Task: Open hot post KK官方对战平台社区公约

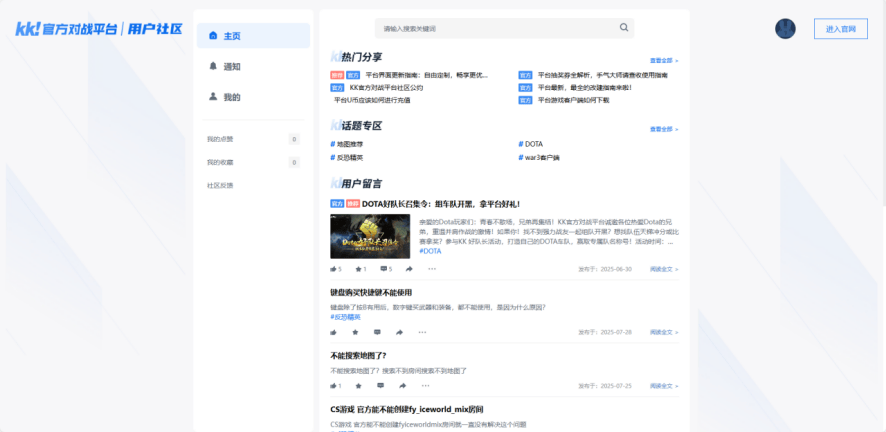Action: tap(386, 88)
